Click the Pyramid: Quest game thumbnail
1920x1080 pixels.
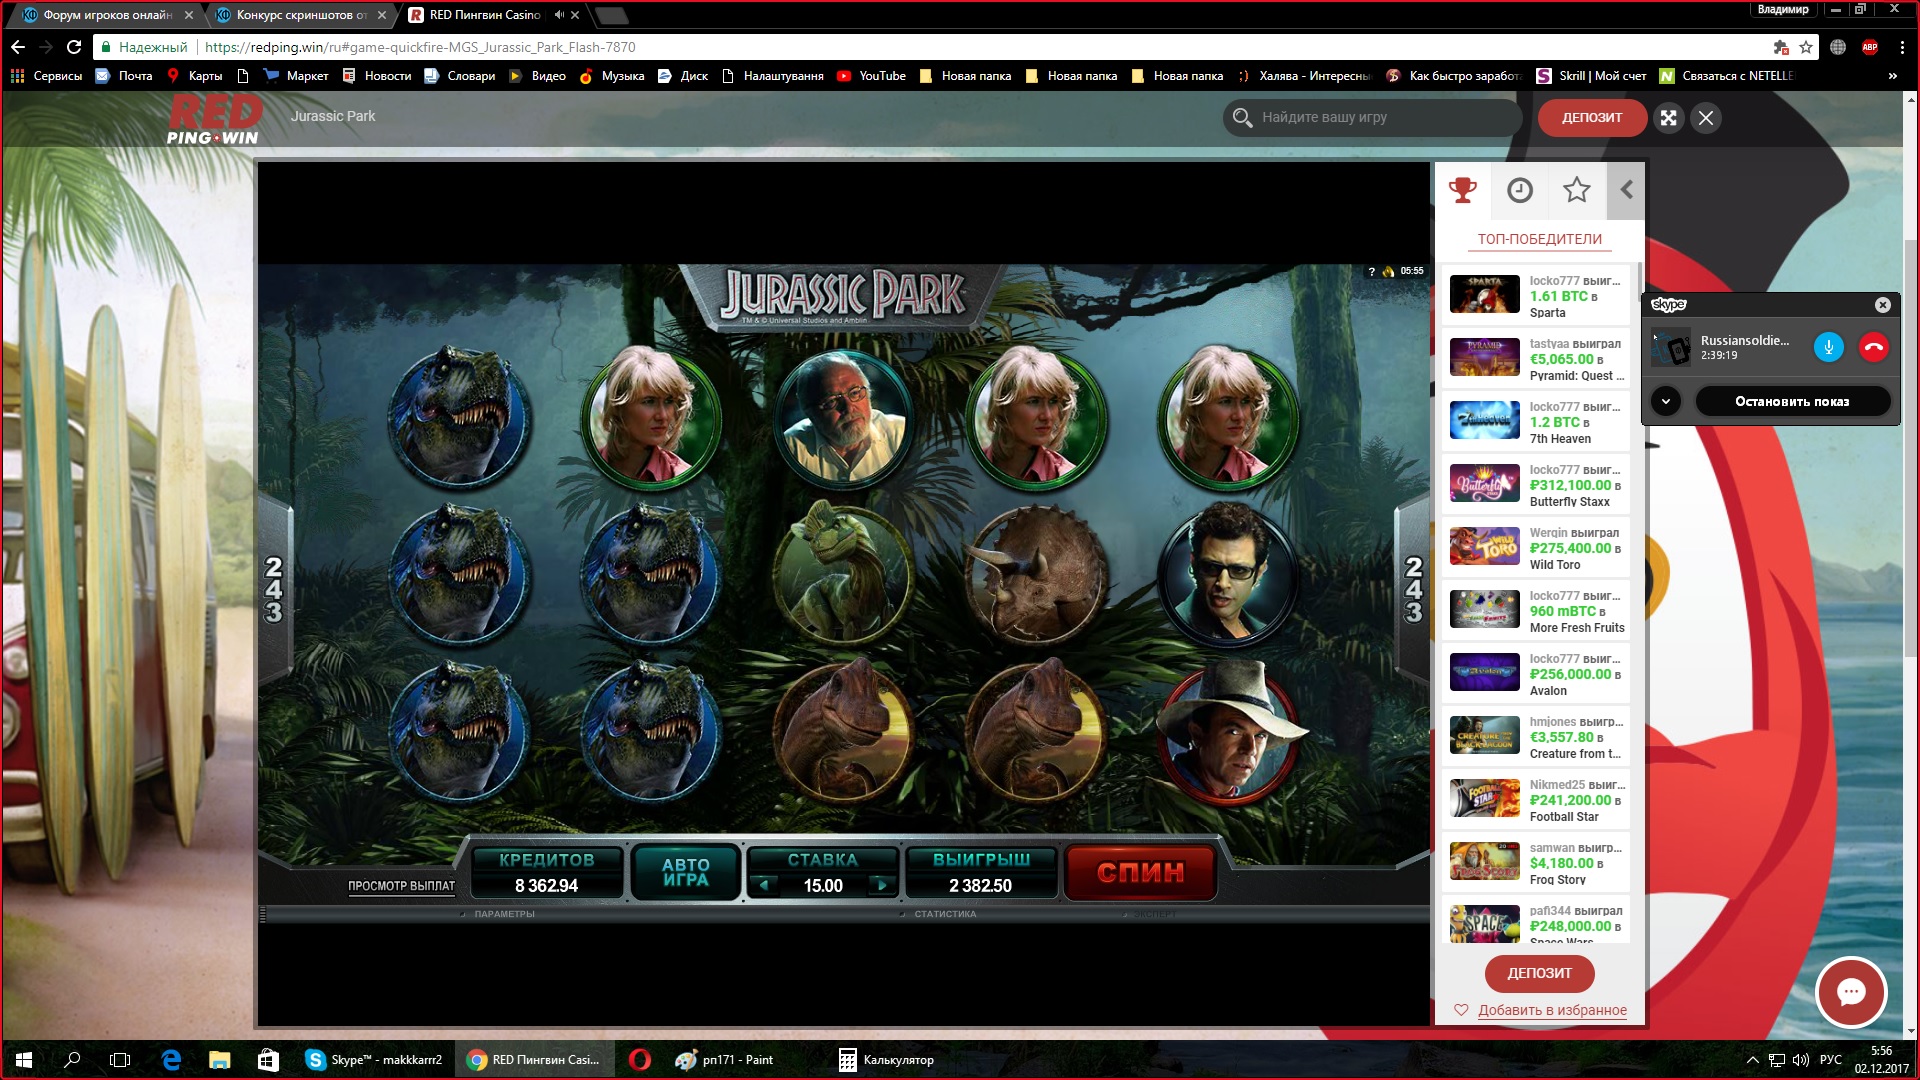pos(1484,357)
